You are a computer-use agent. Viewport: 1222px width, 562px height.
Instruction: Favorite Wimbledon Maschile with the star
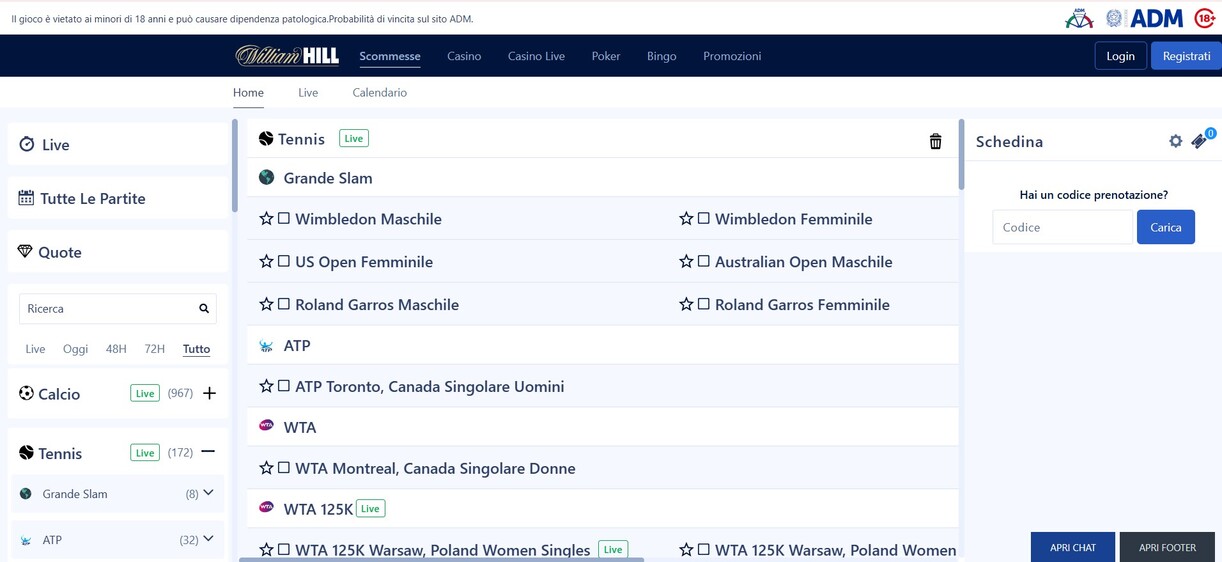pyautogui.click(x=266, y=219)
